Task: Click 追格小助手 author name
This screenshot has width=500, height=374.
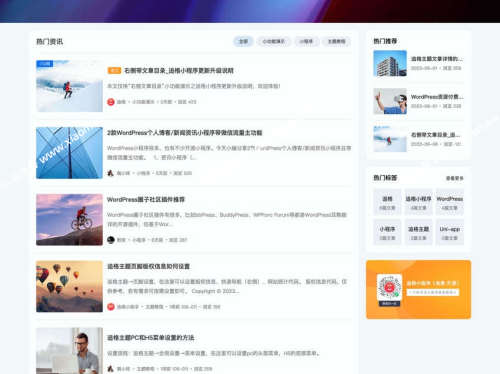Action: [x=128, y=307]
